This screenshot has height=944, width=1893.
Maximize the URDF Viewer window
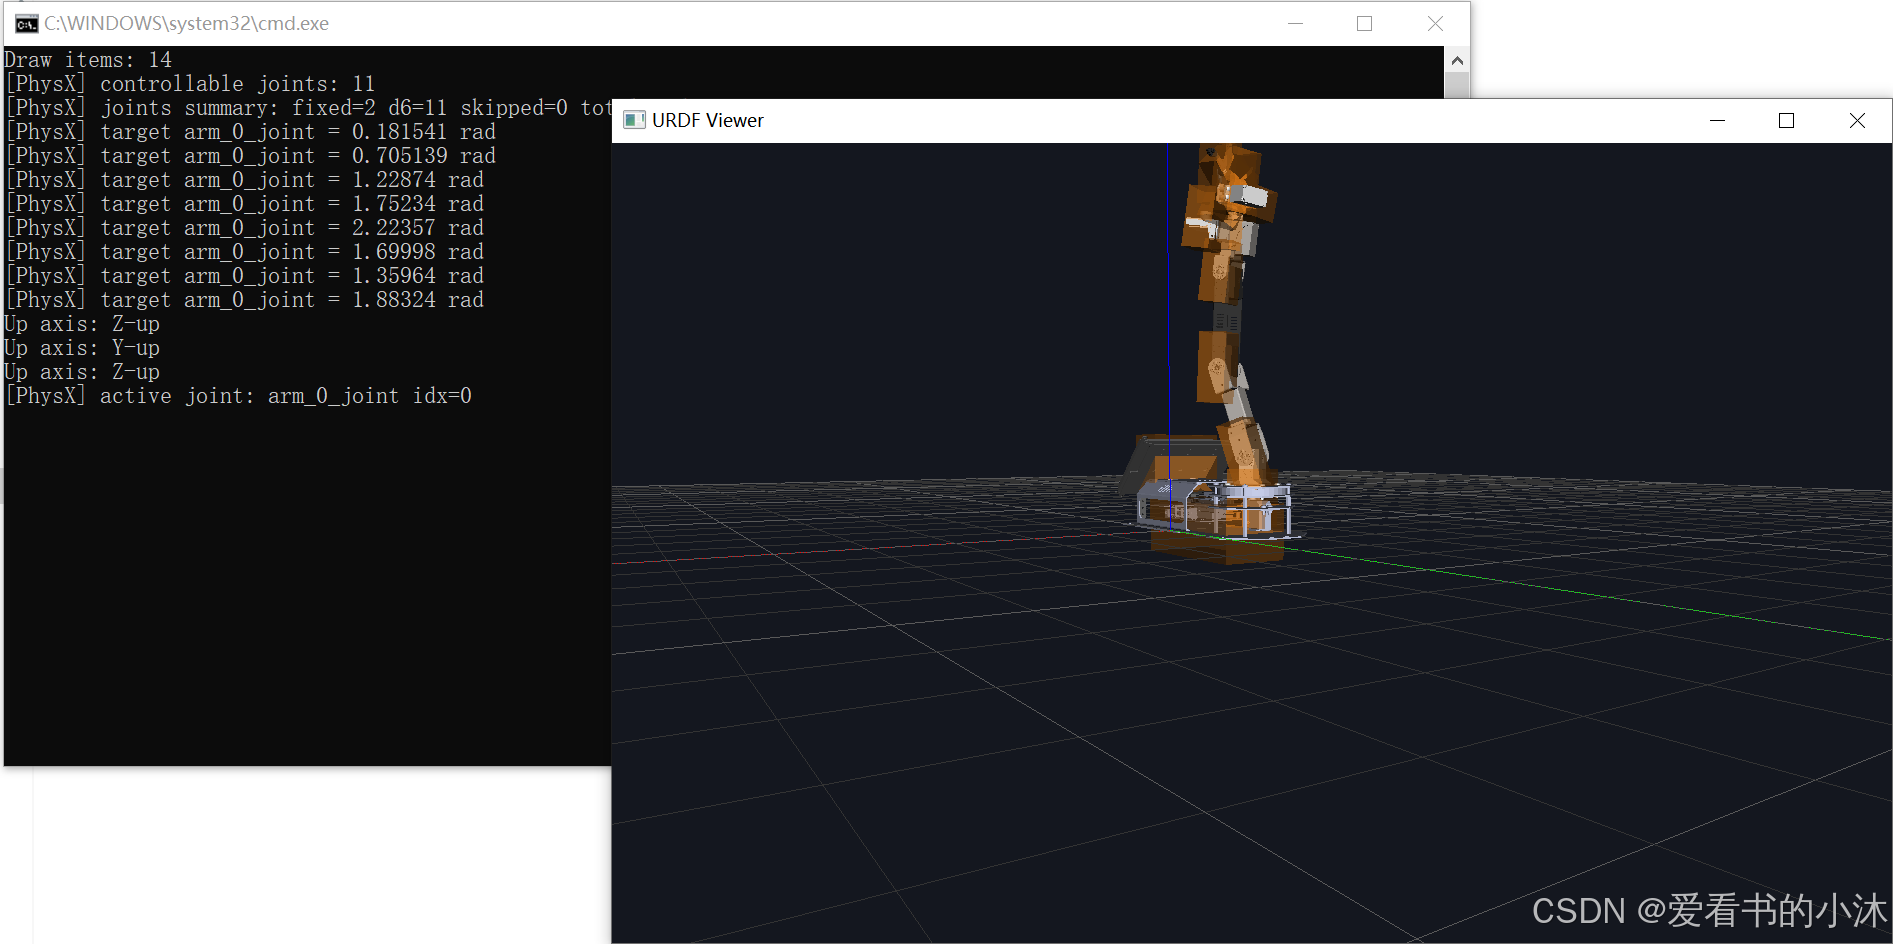1787,120
